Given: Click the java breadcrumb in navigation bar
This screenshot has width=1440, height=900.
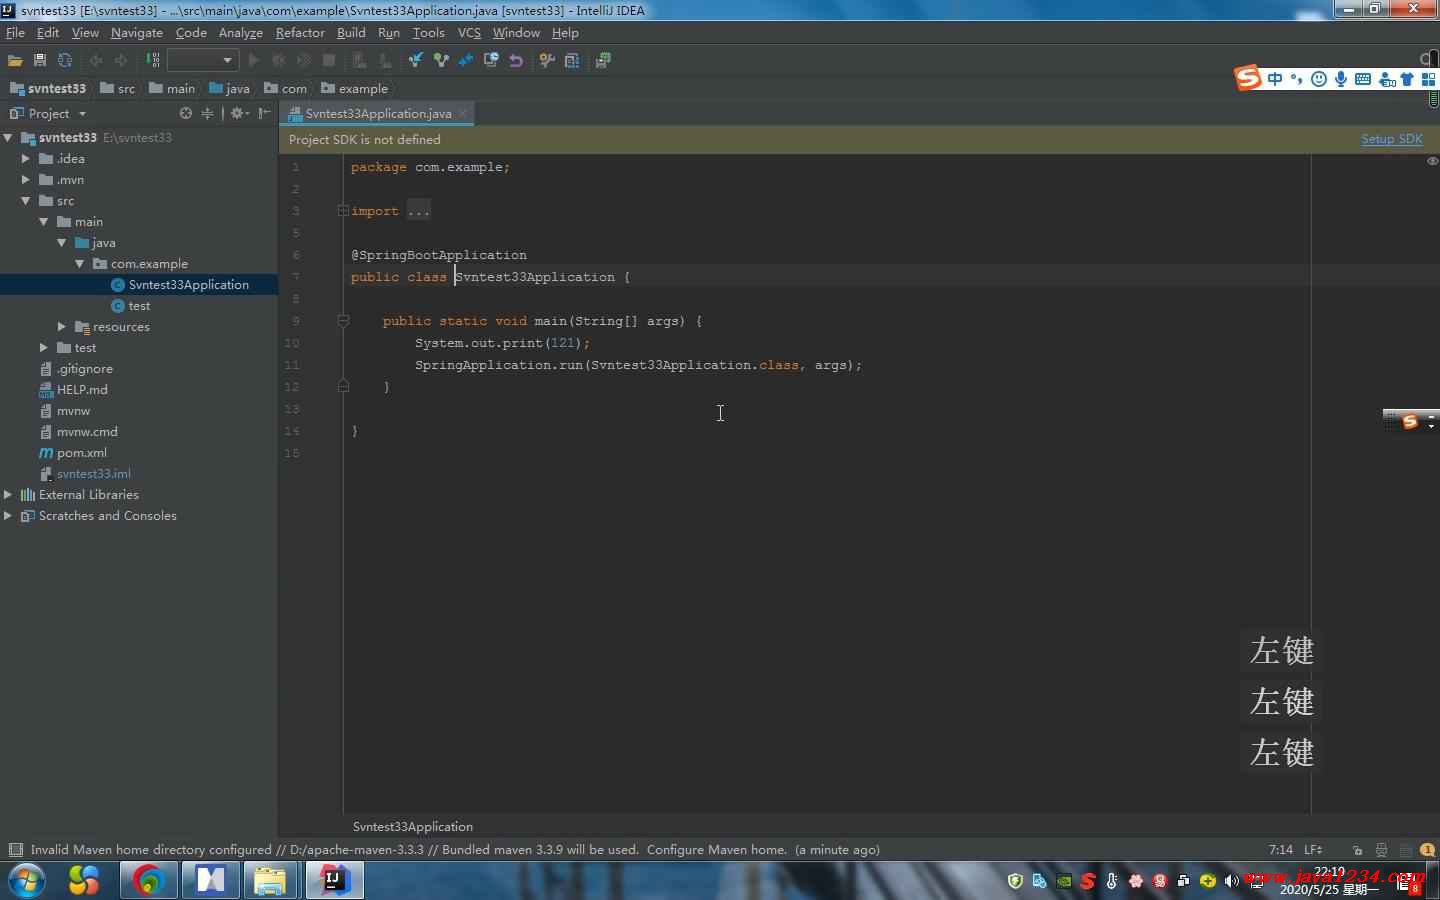Looking at the screenshot, I should point(230,88).
